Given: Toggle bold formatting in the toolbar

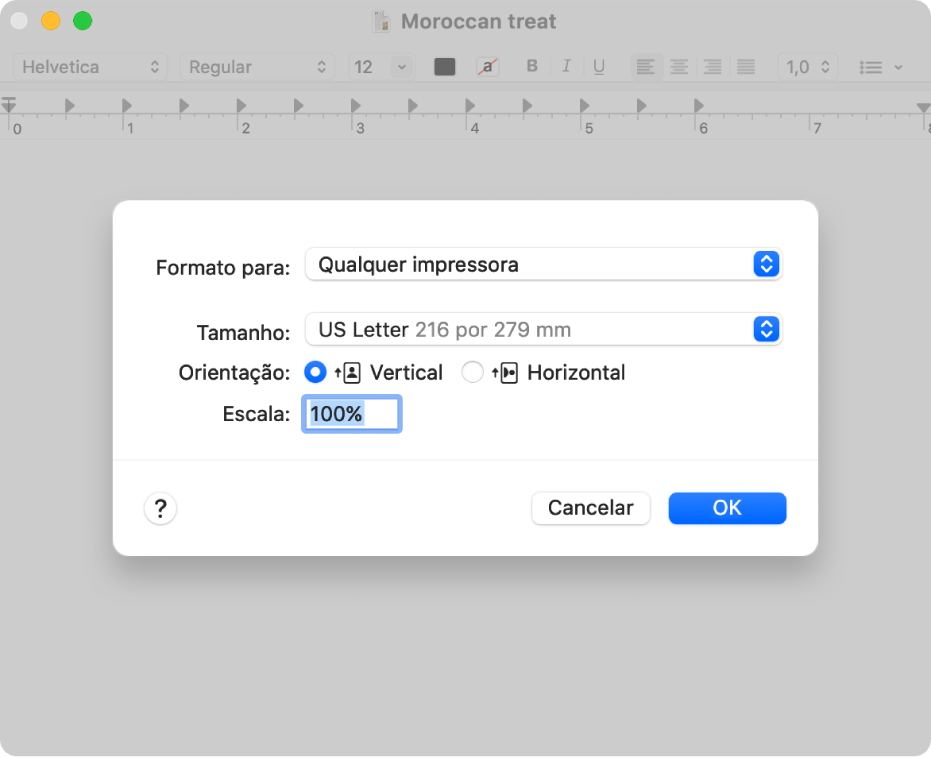Looking at the screenshot, I should pyautogui.click(x=532, y=66).
